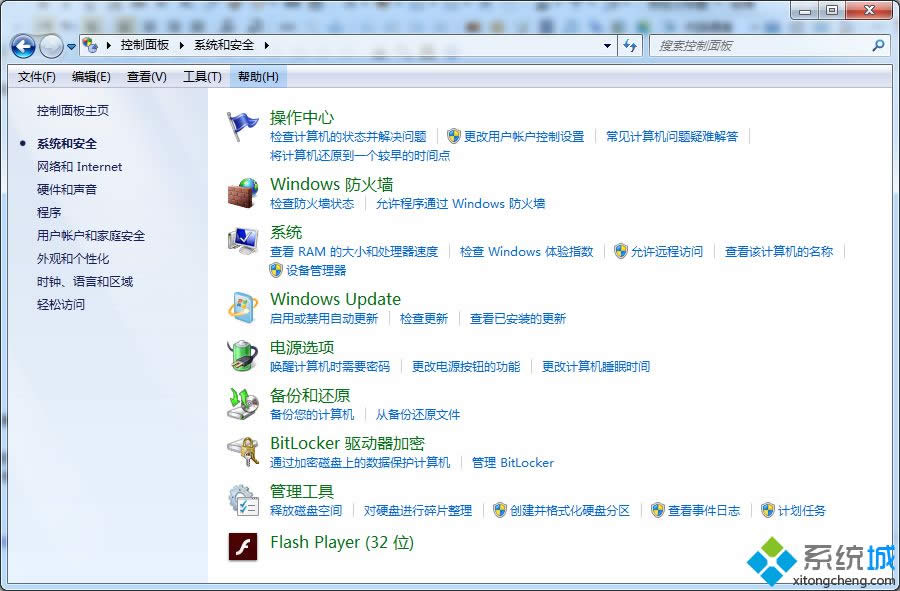Open the Windows 防火墙 brick wall icon
Viewport: 900px width, 591px height.
pyautogui.click(x=243, y=193)
